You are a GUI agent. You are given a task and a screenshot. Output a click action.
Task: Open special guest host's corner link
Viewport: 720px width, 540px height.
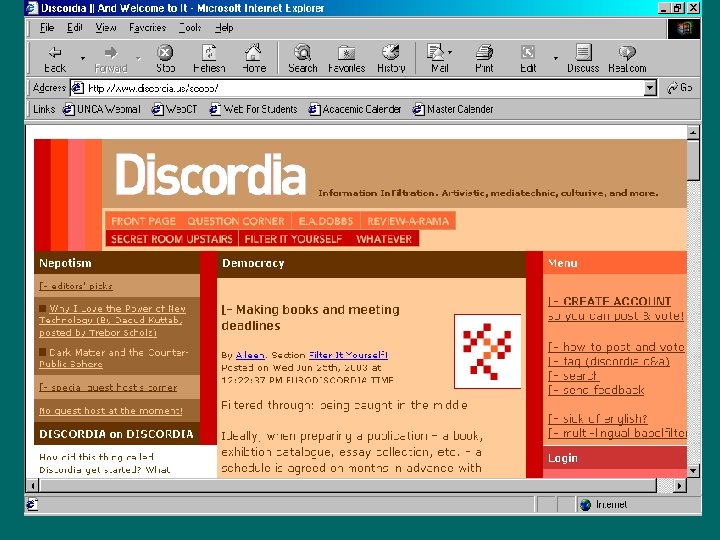[108, 388]
